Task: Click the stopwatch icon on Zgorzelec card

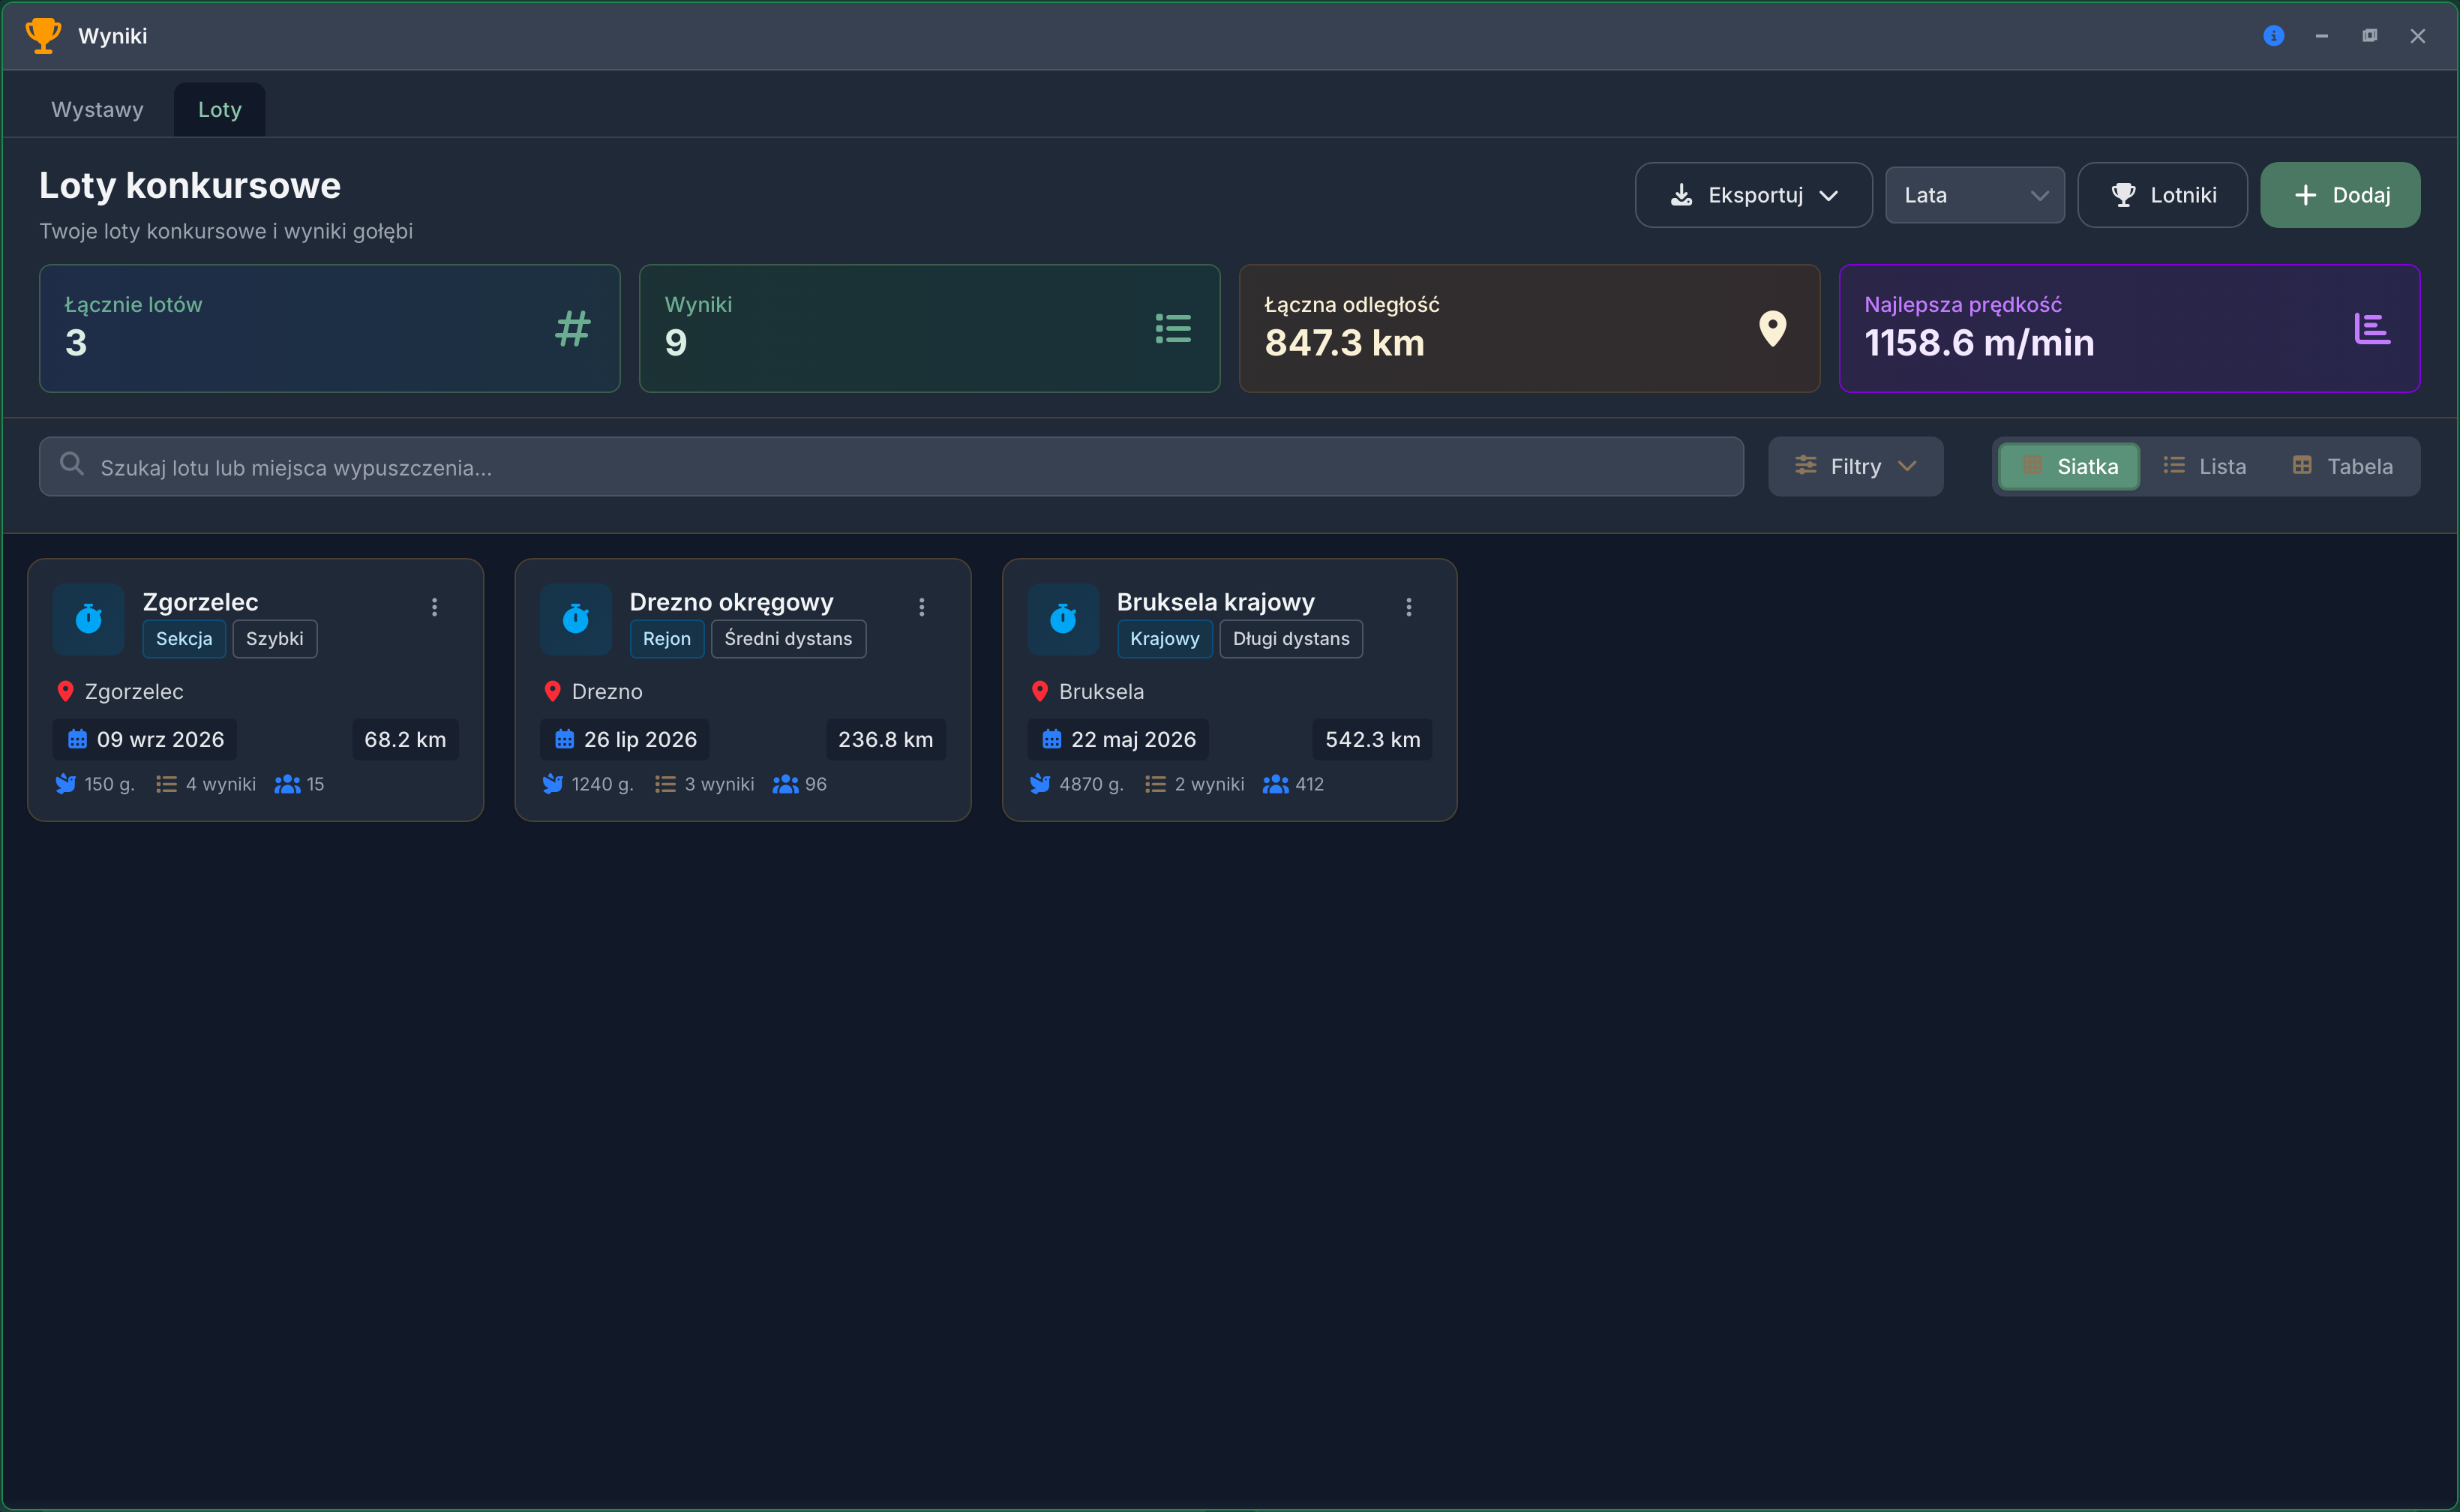Action: (x=88, y=619)
